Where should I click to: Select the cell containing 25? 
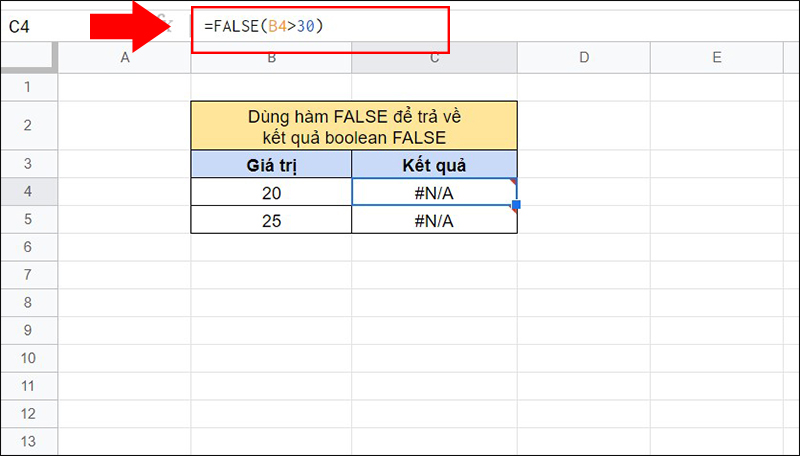click(x=271, y=220)
